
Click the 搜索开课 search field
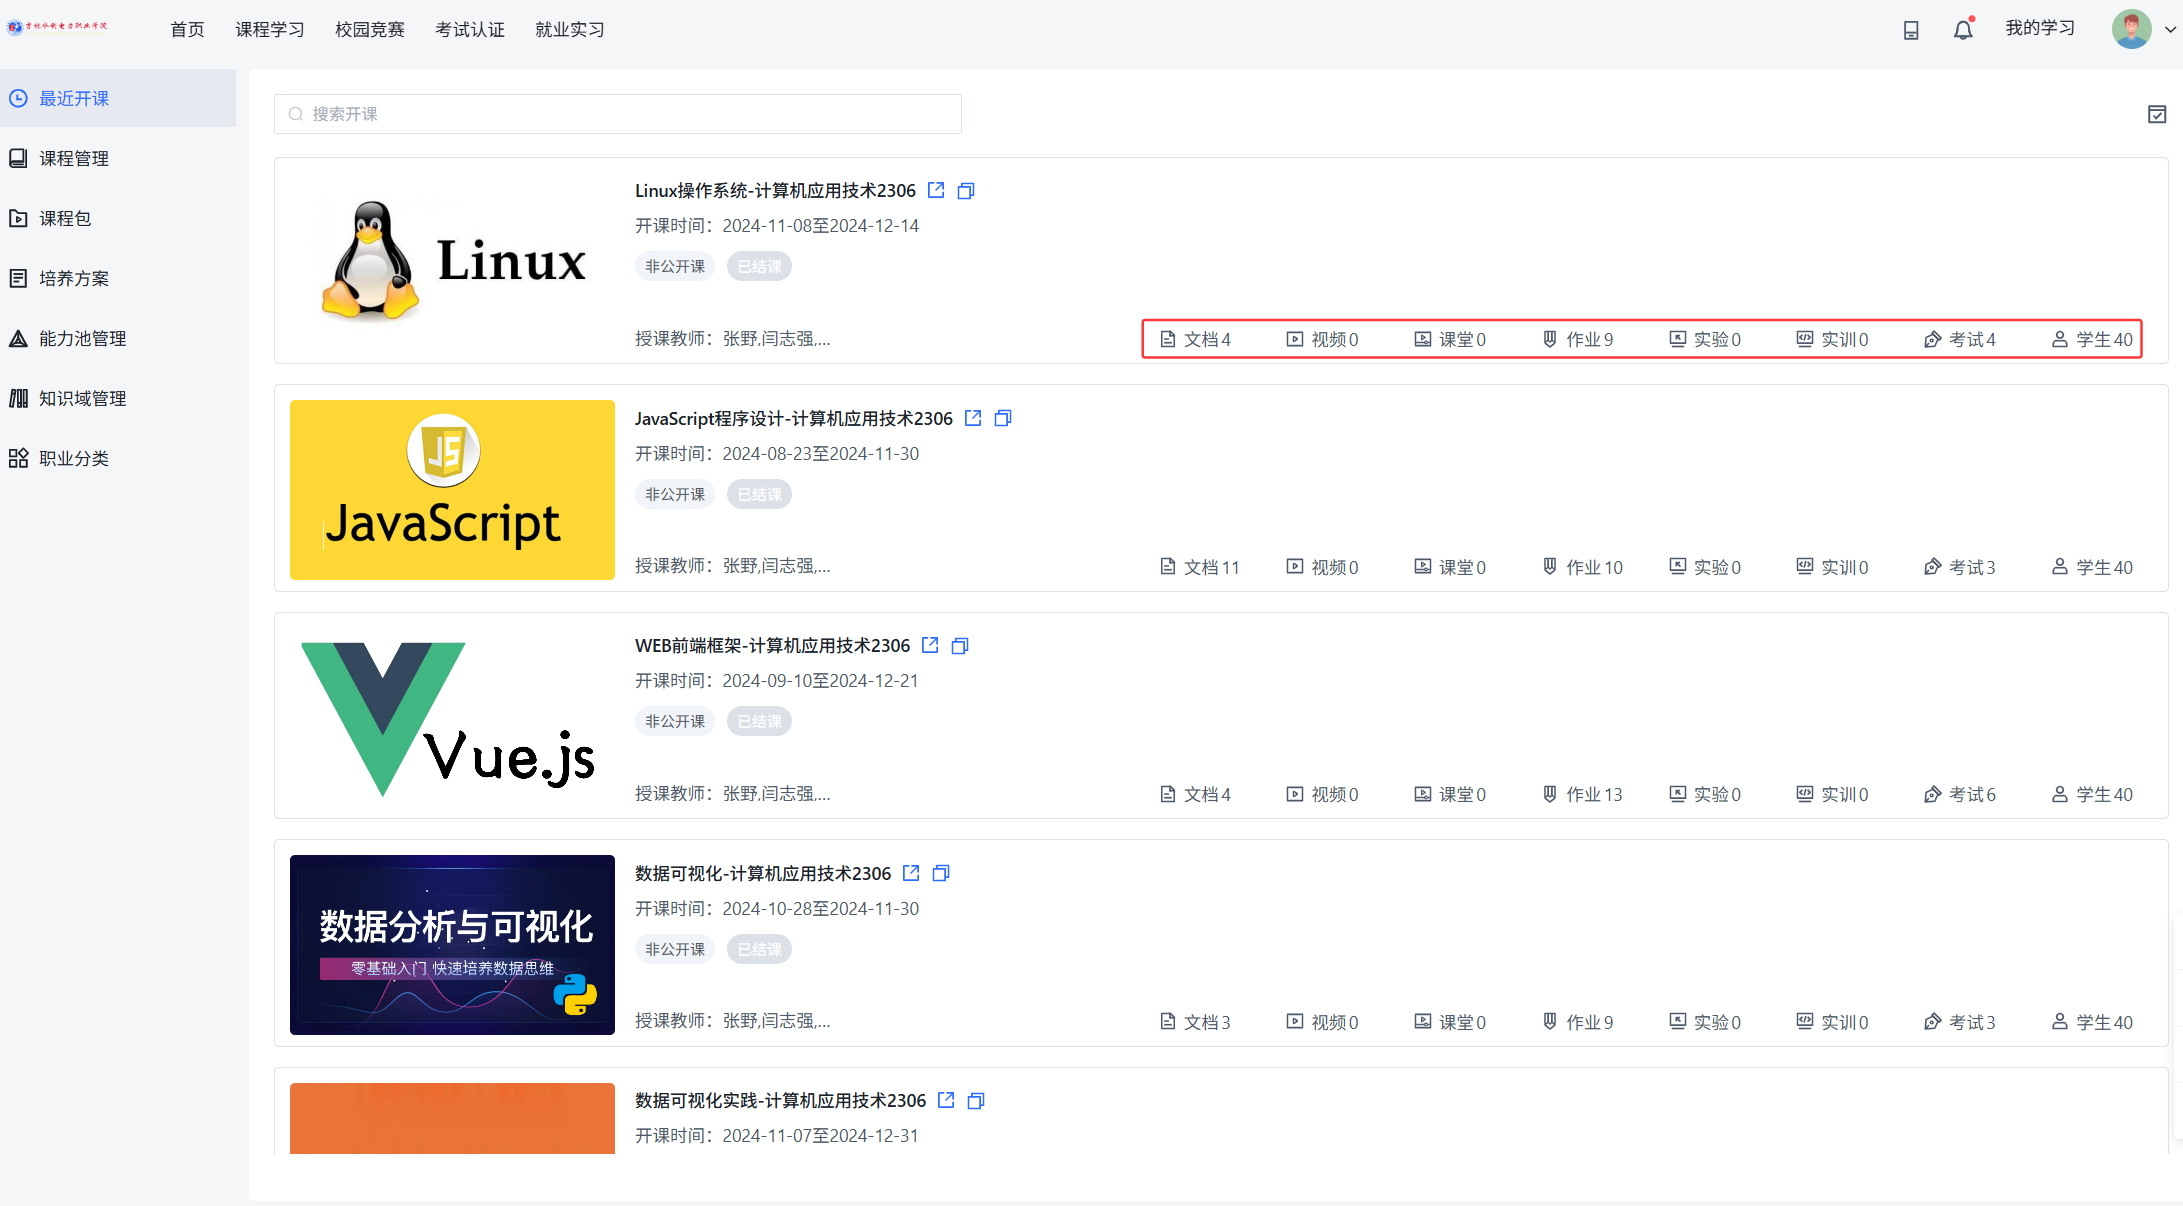click(618, 114)
